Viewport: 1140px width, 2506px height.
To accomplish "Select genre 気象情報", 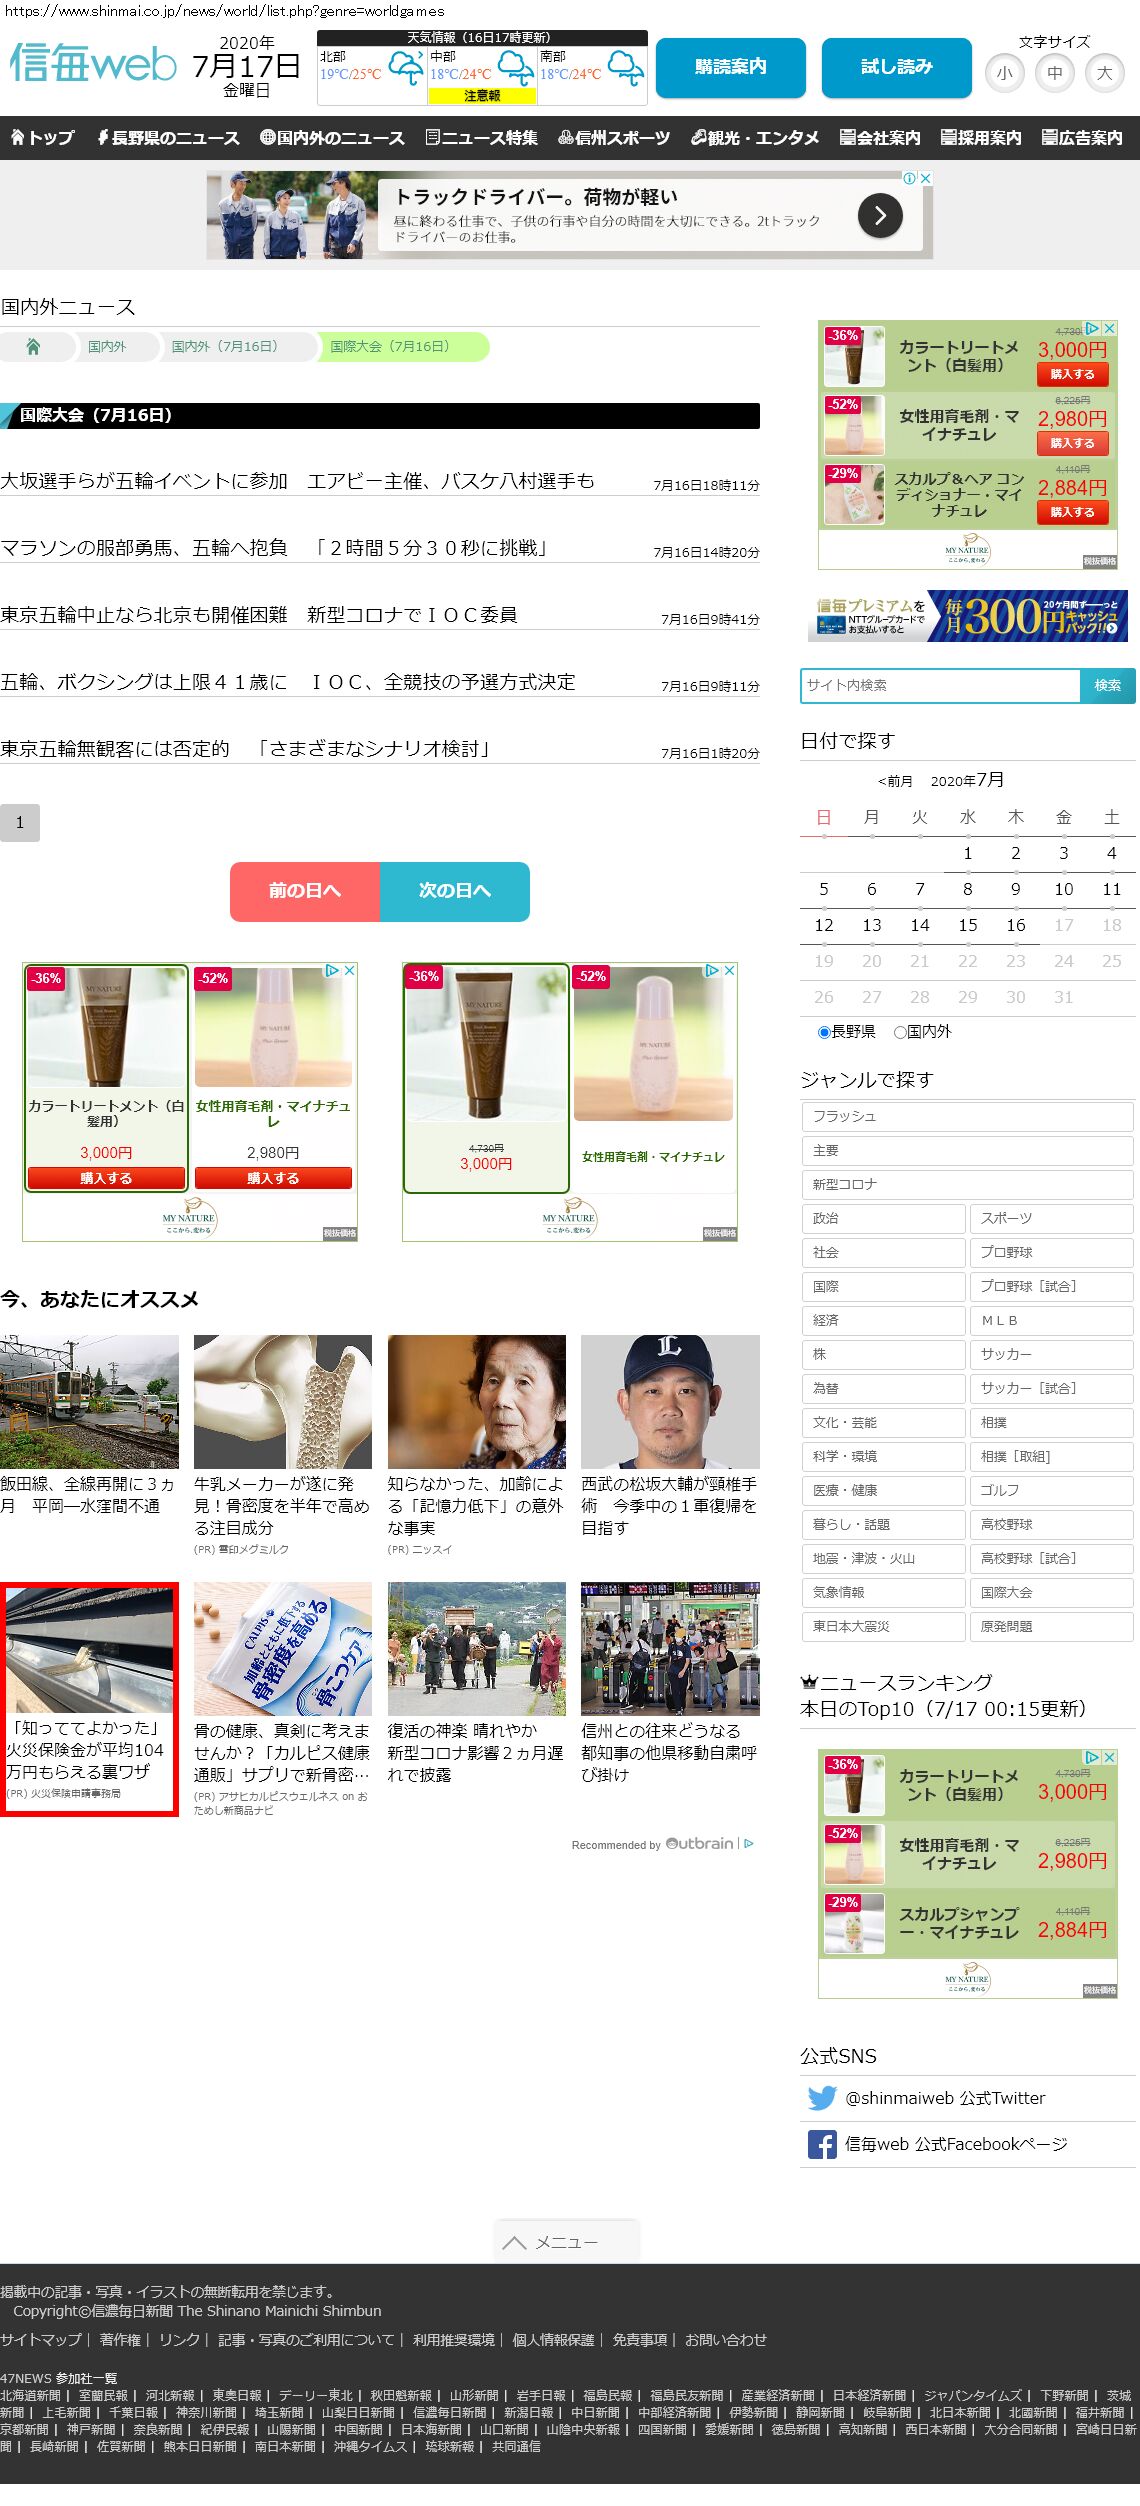I will pos(883,1592).
